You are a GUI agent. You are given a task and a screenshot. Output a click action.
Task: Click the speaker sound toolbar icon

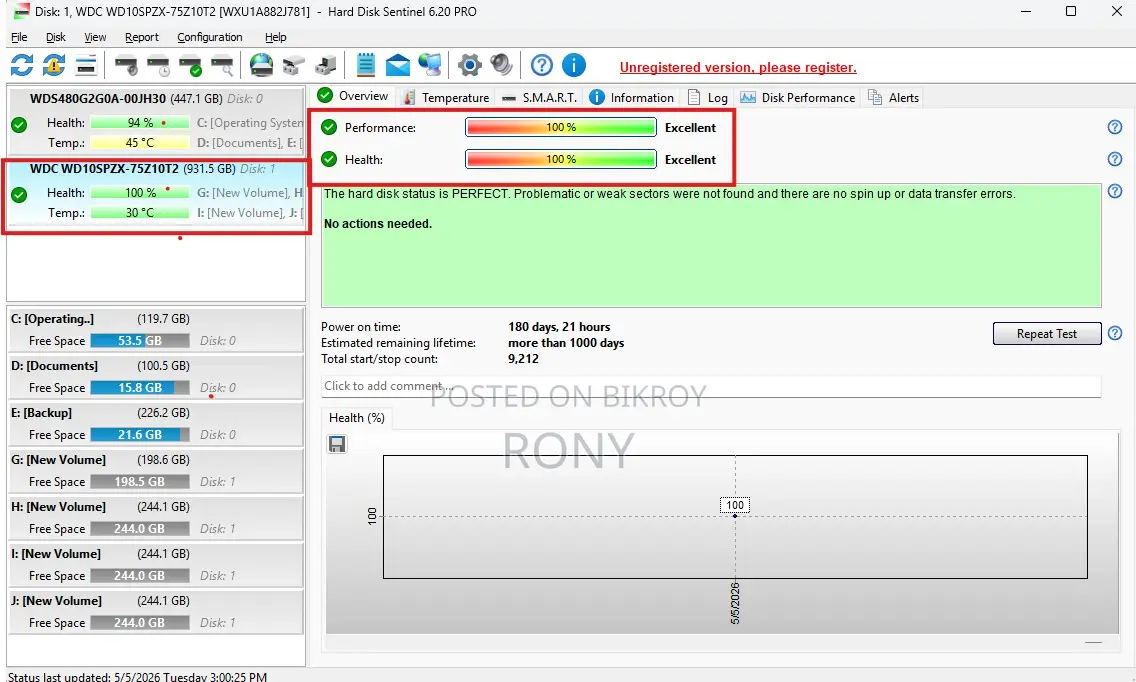[x=501, y=65]
